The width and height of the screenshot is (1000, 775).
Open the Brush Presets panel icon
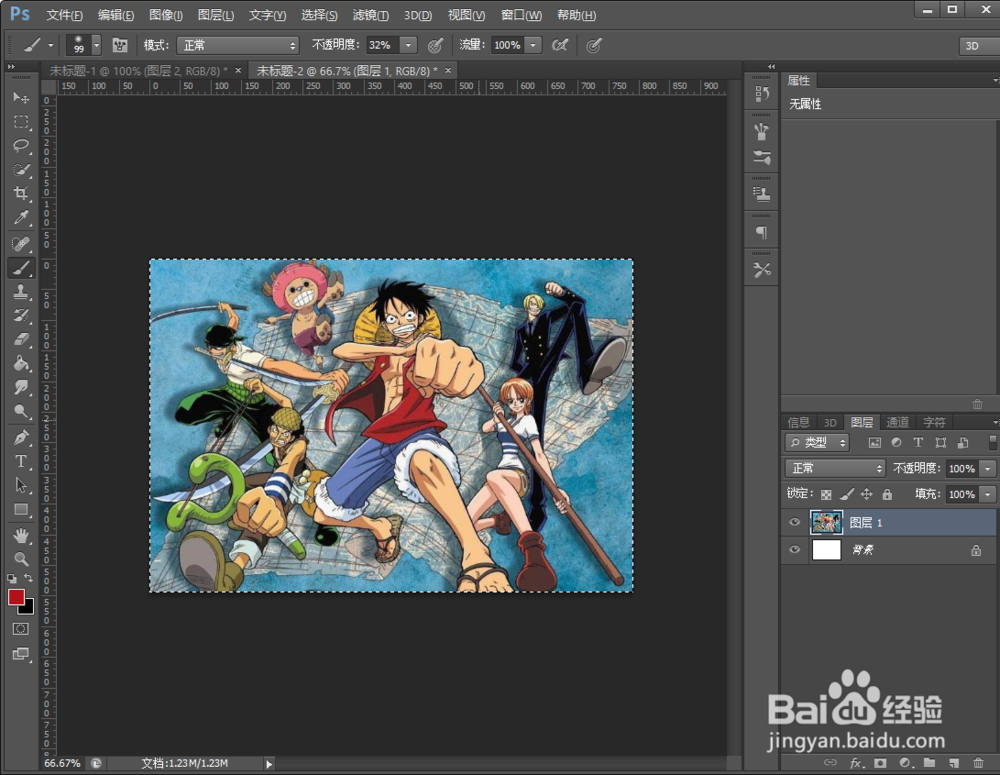(x=761, y=157)
